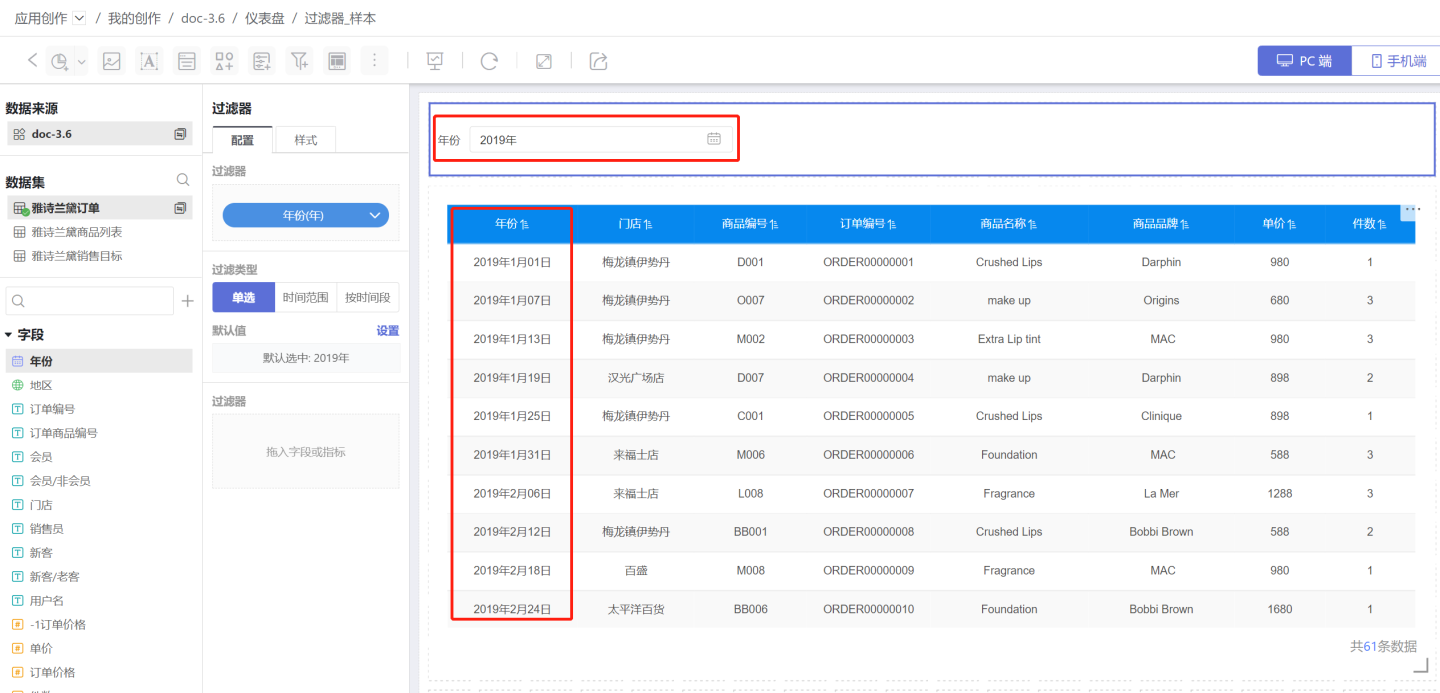Expand the 年份(年) filter dropdown
Image resolution: width=1440 pixels, height=693 pixels.
coord(375,215)
